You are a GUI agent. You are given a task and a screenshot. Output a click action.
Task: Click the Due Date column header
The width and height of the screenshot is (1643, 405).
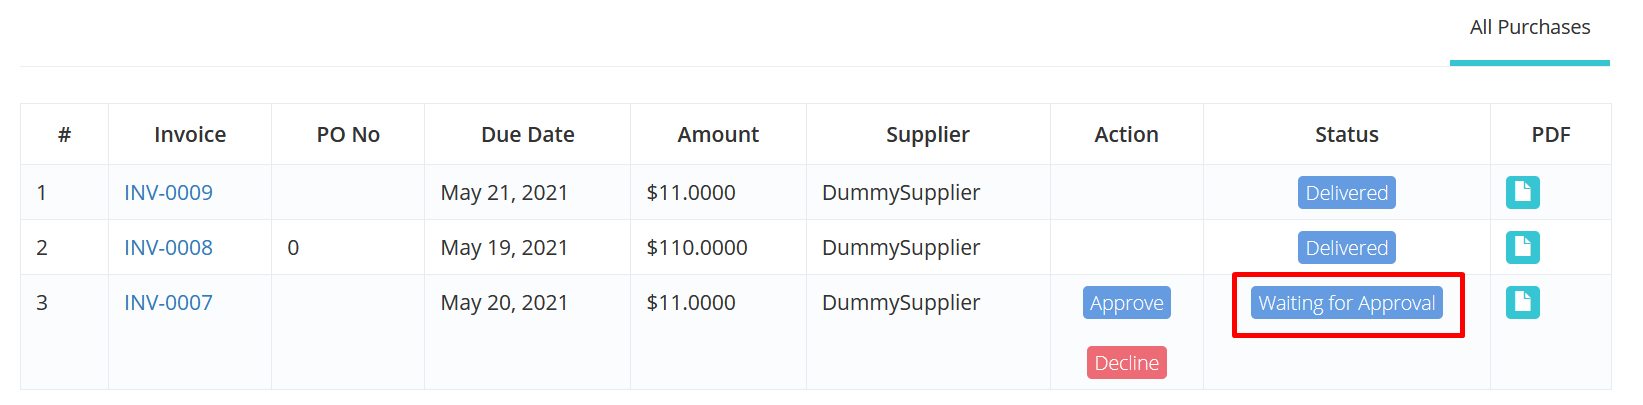[x=527, y=134]
